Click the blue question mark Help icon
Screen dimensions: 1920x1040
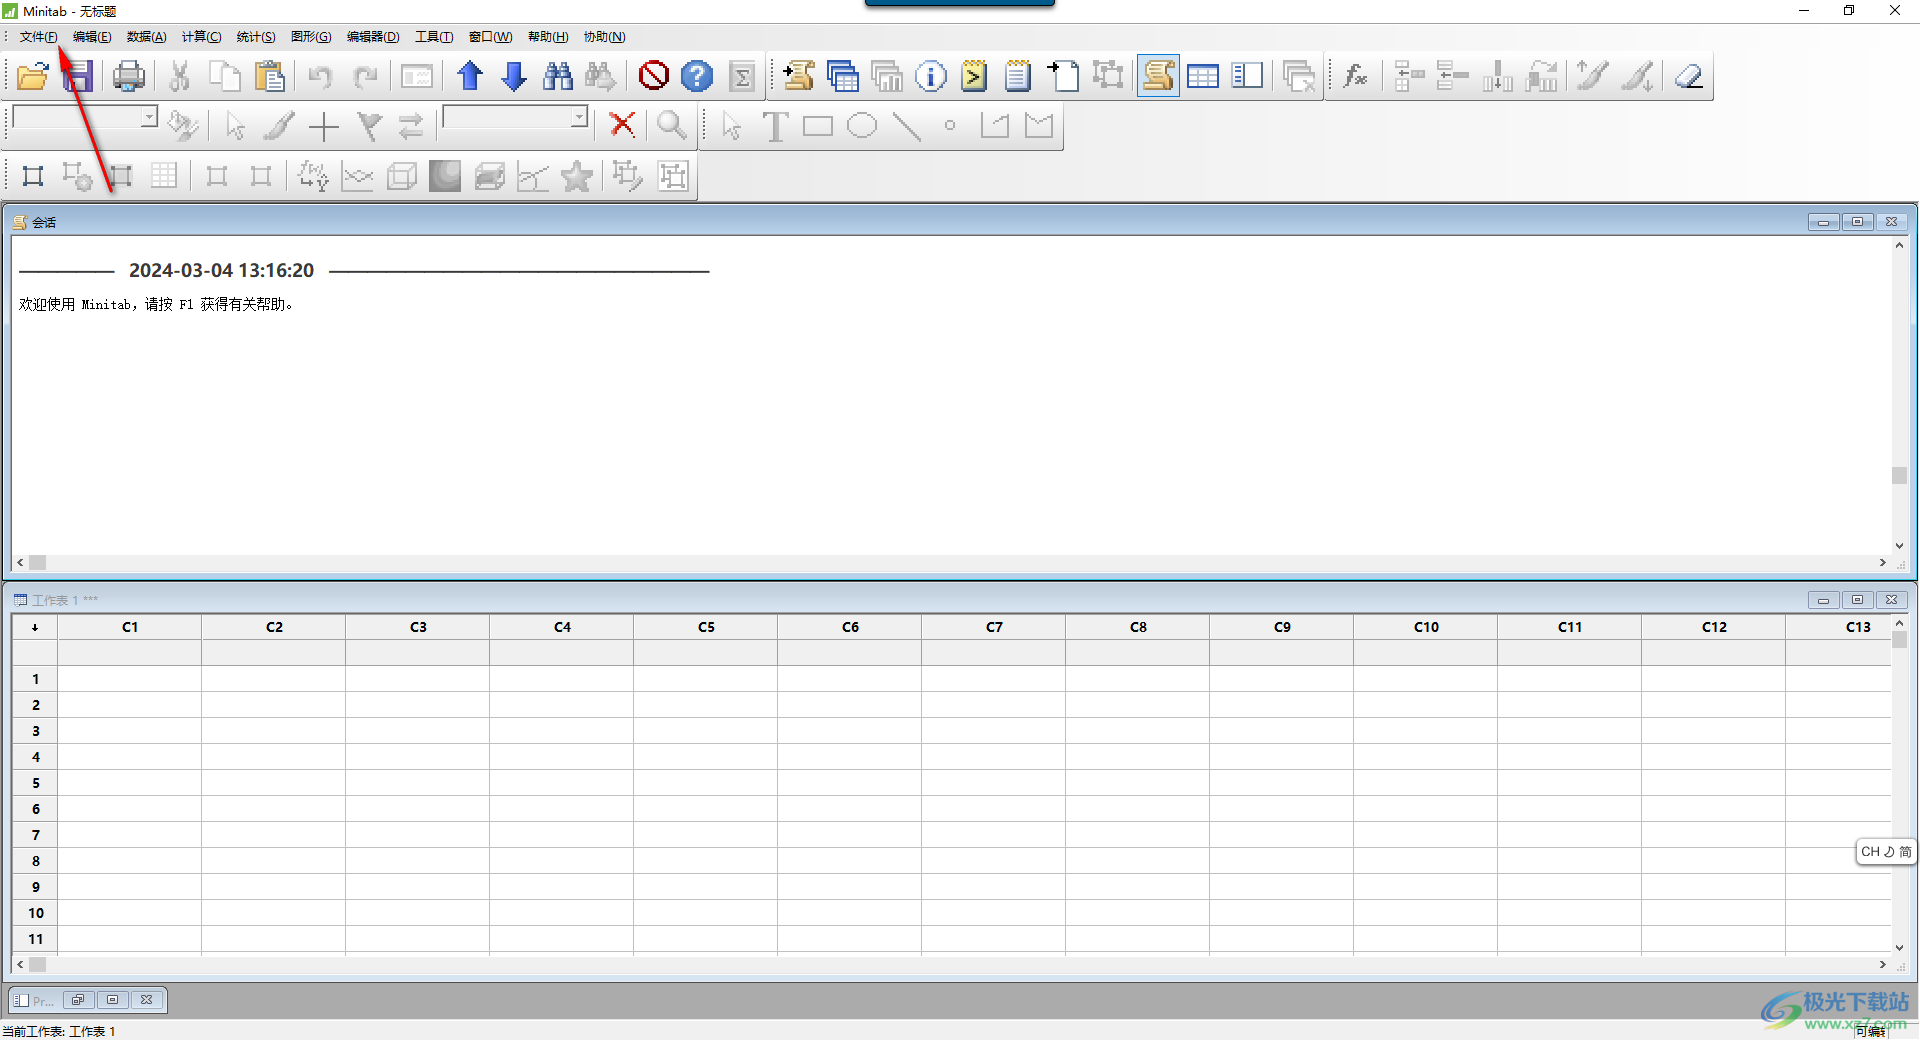(697, 76)
